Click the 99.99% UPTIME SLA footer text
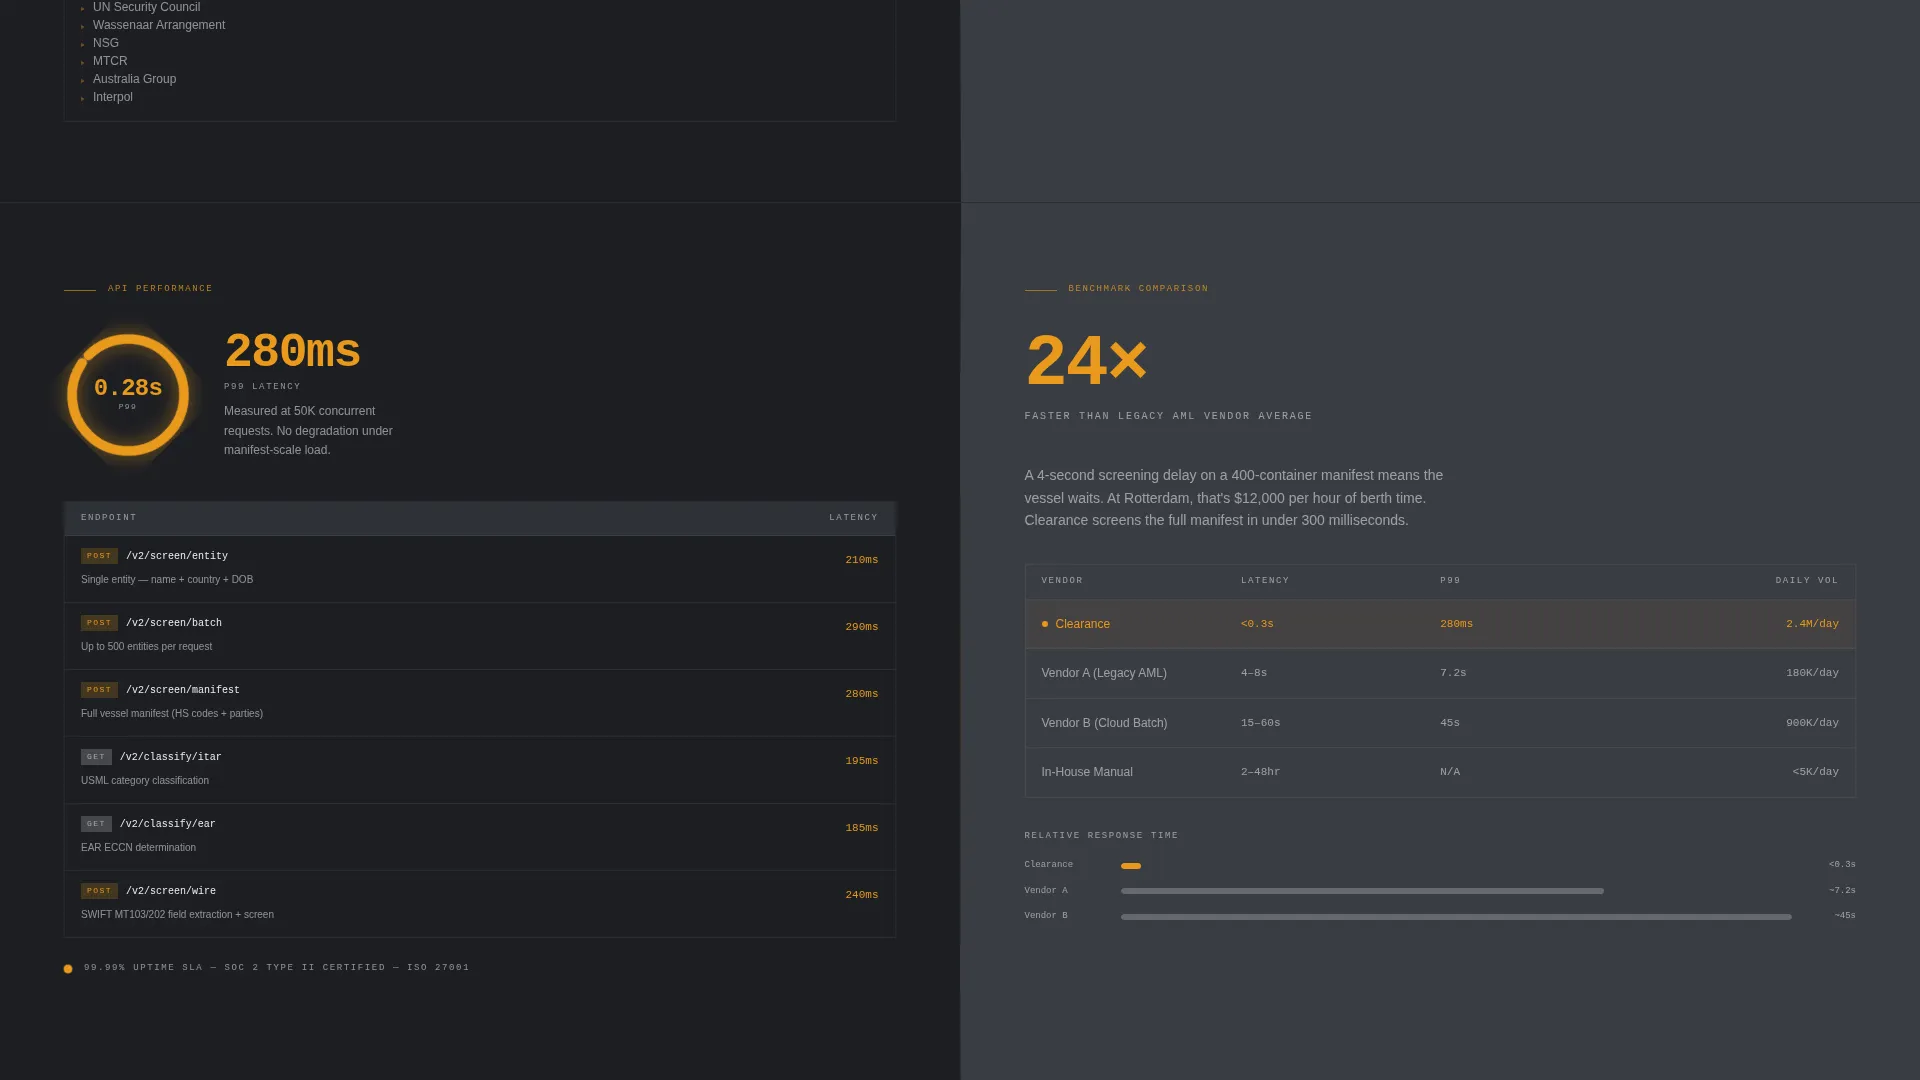The width and height of the screenshot is (1920, 1080). [x=277, y=968]
